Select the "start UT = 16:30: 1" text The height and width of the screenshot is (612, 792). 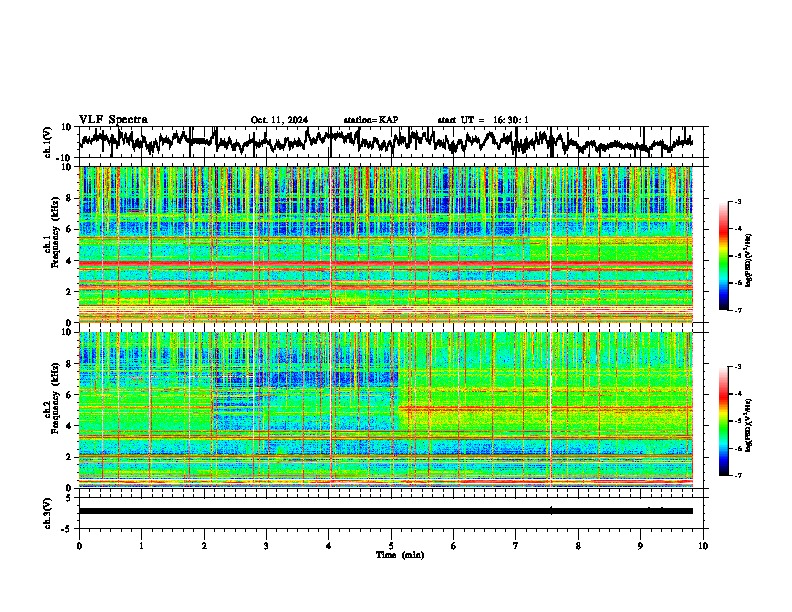[483, 120]
